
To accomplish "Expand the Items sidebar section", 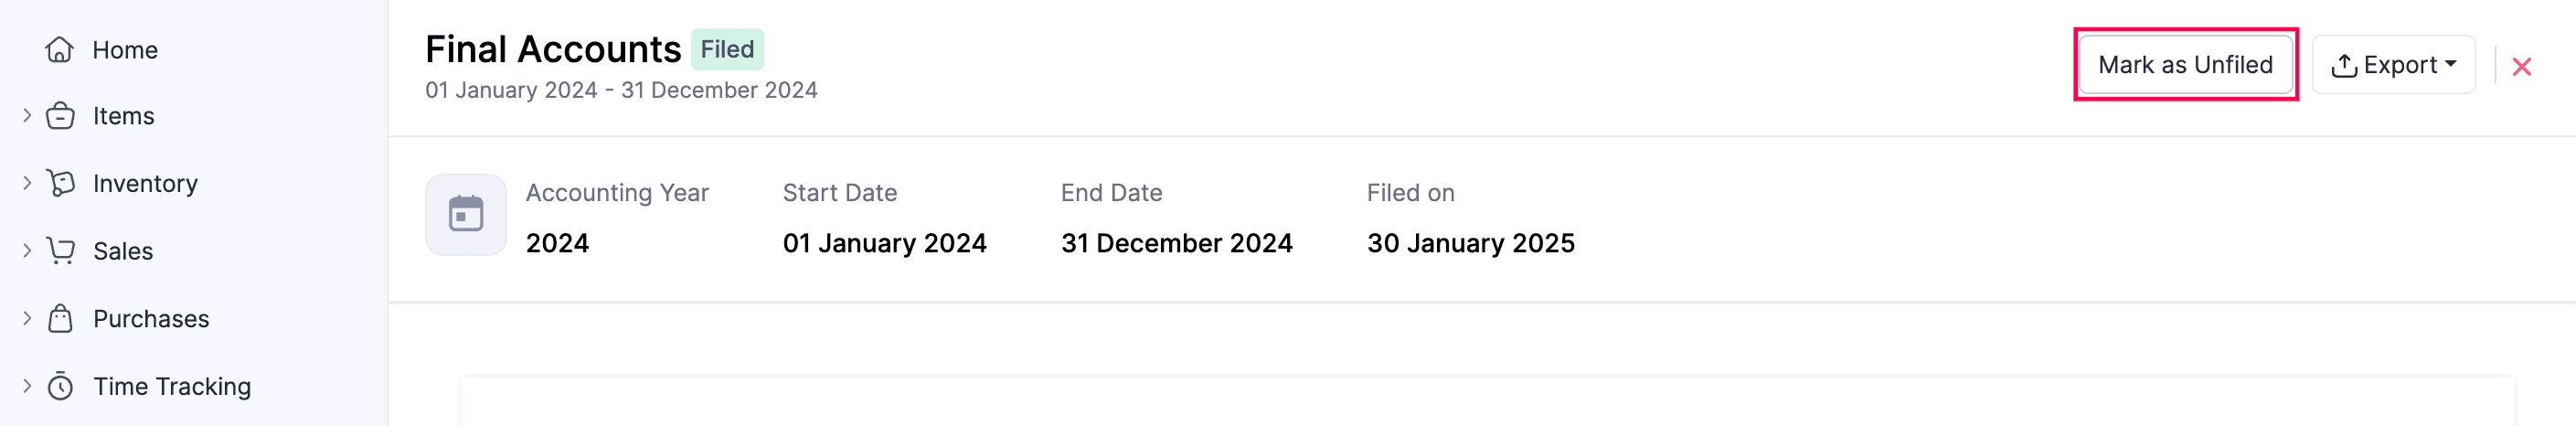I will [x=27, y=116].
